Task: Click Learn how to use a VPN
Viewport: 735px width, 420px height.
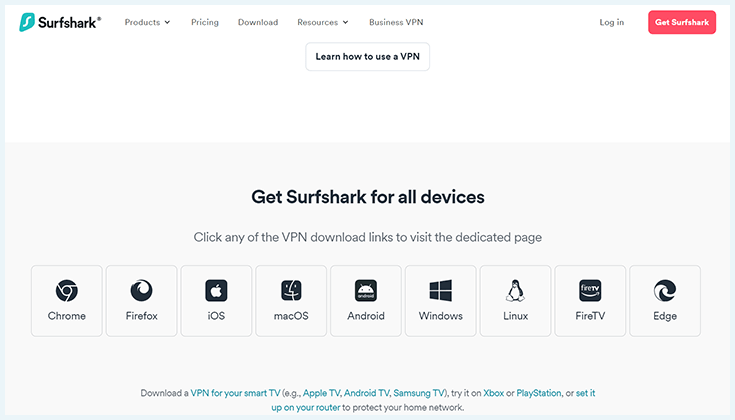Action: pyautogui.click(x=368, y=57)
